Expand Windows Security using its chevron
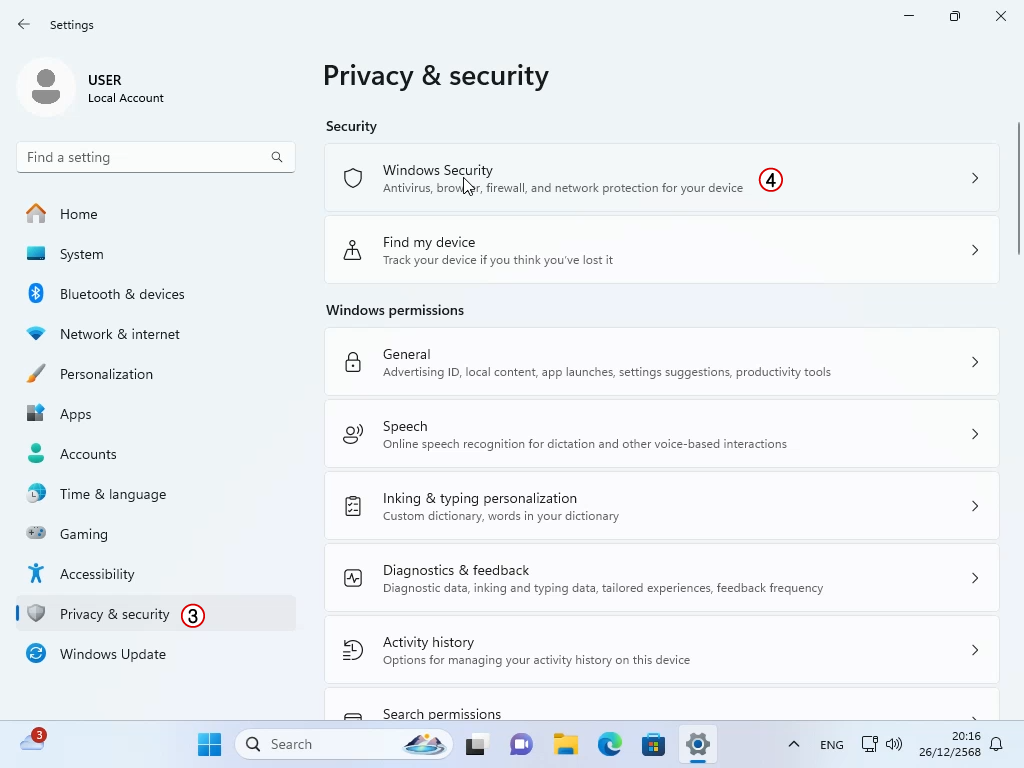1024x768 pixels. click(x=975, y=178)
